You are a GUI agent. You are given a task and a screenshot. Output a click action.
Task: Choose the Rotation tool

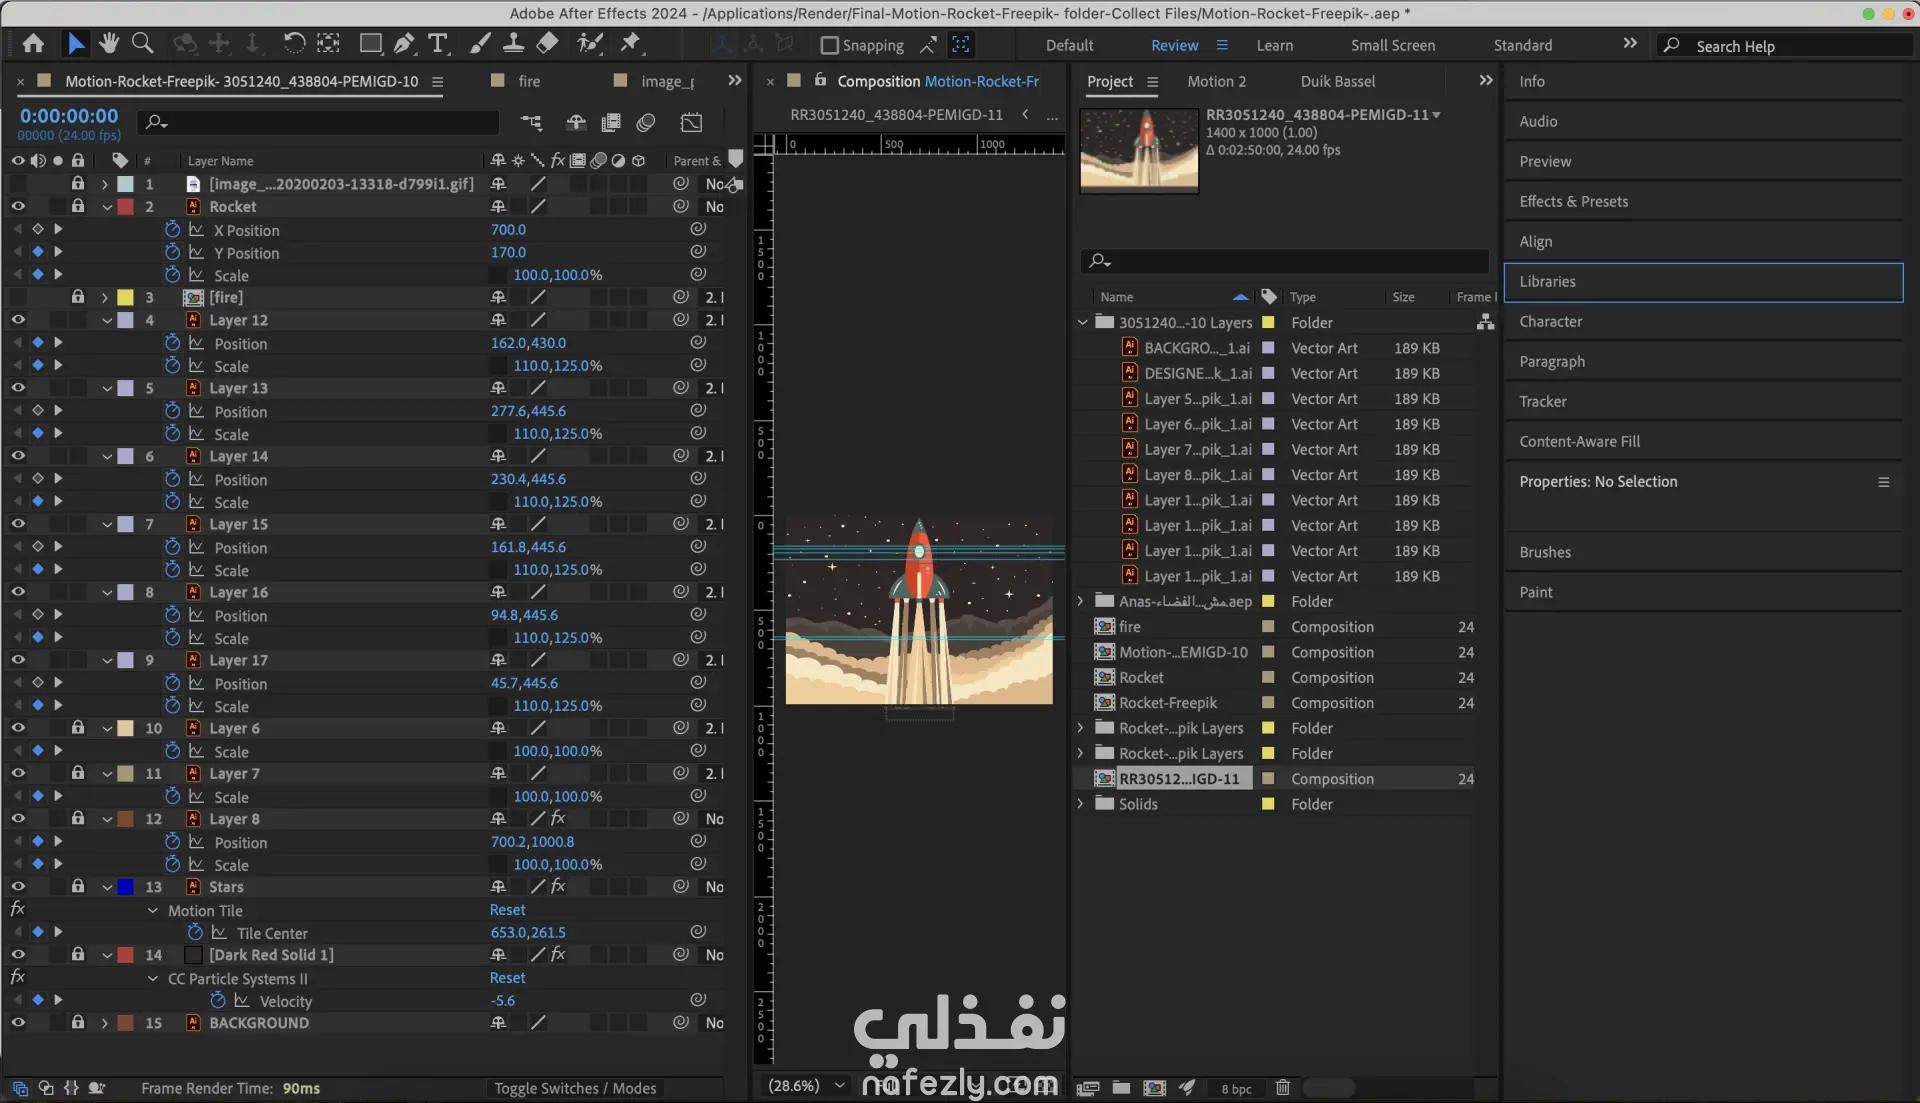tap(293, 43)
